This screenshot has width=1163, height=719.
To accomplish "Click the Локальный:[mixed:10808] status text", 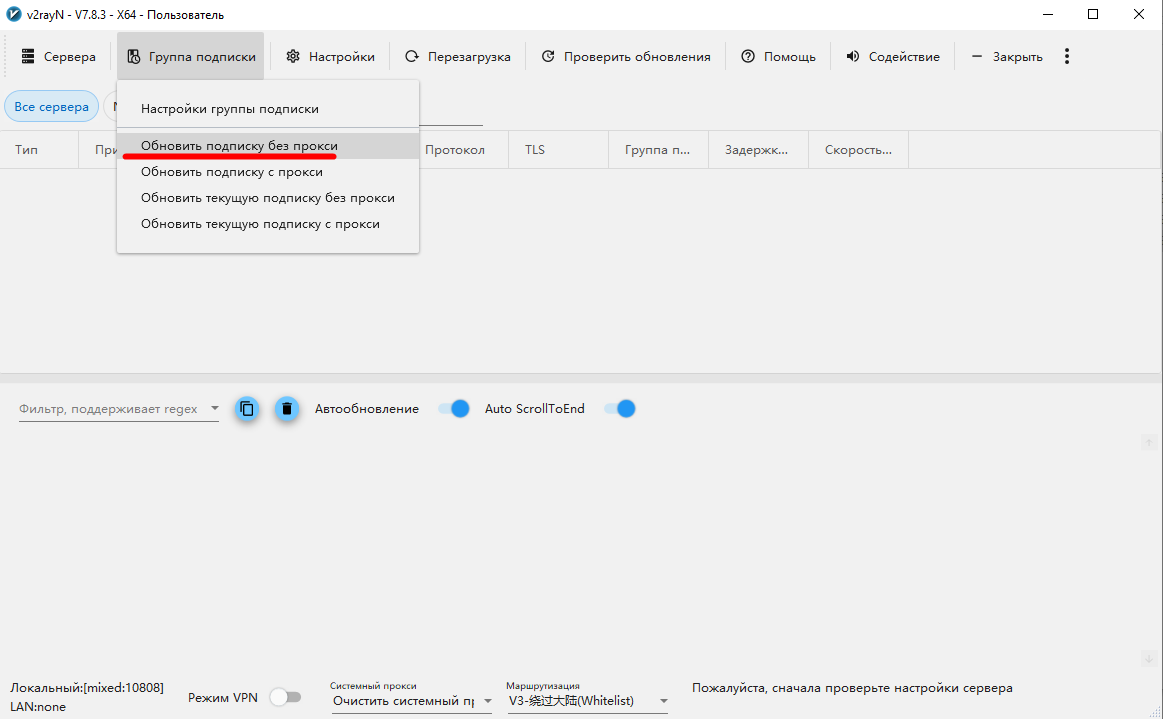I will tap(87, 688).
